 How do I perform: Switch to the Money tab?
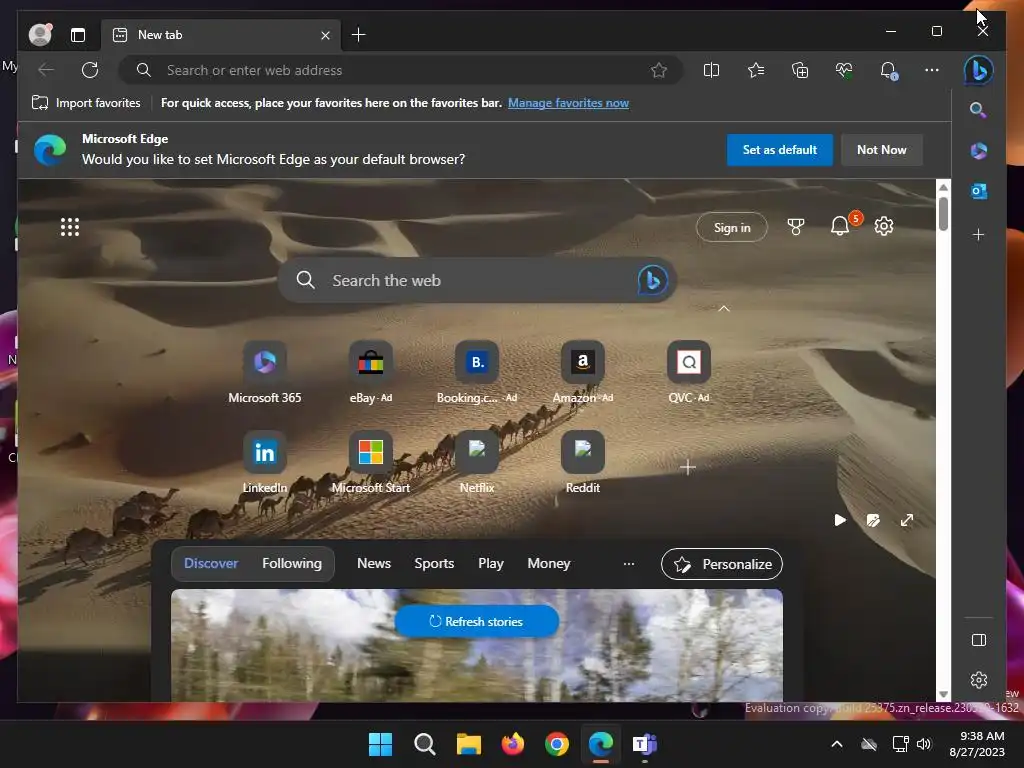pyautogui.click(x=549, y=563)
